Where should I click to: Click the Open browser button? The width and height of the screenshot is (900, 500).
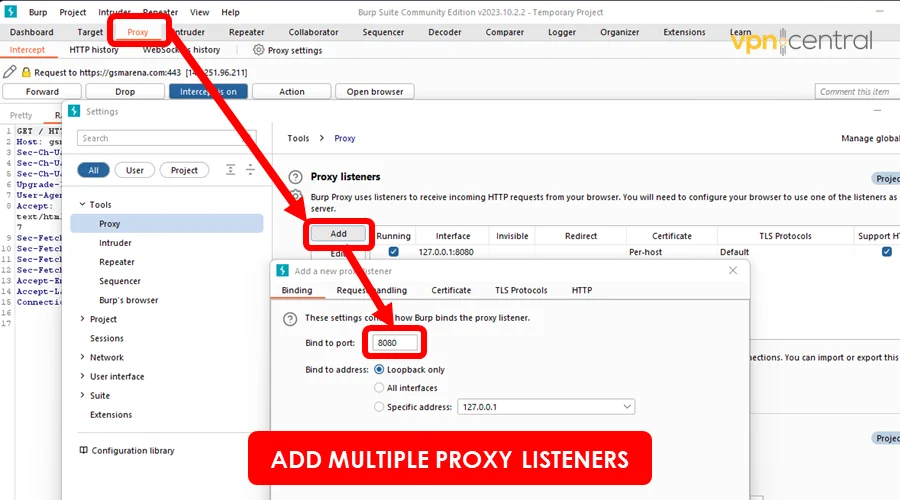click(375, 91)
